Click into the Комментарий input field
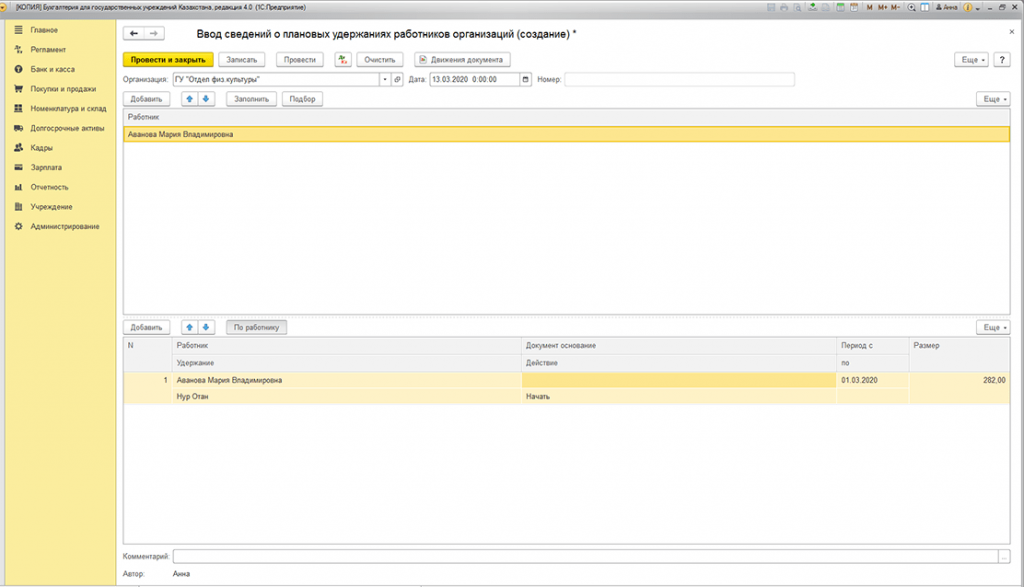Screen dimensions: 1024x587 [585, 556]
